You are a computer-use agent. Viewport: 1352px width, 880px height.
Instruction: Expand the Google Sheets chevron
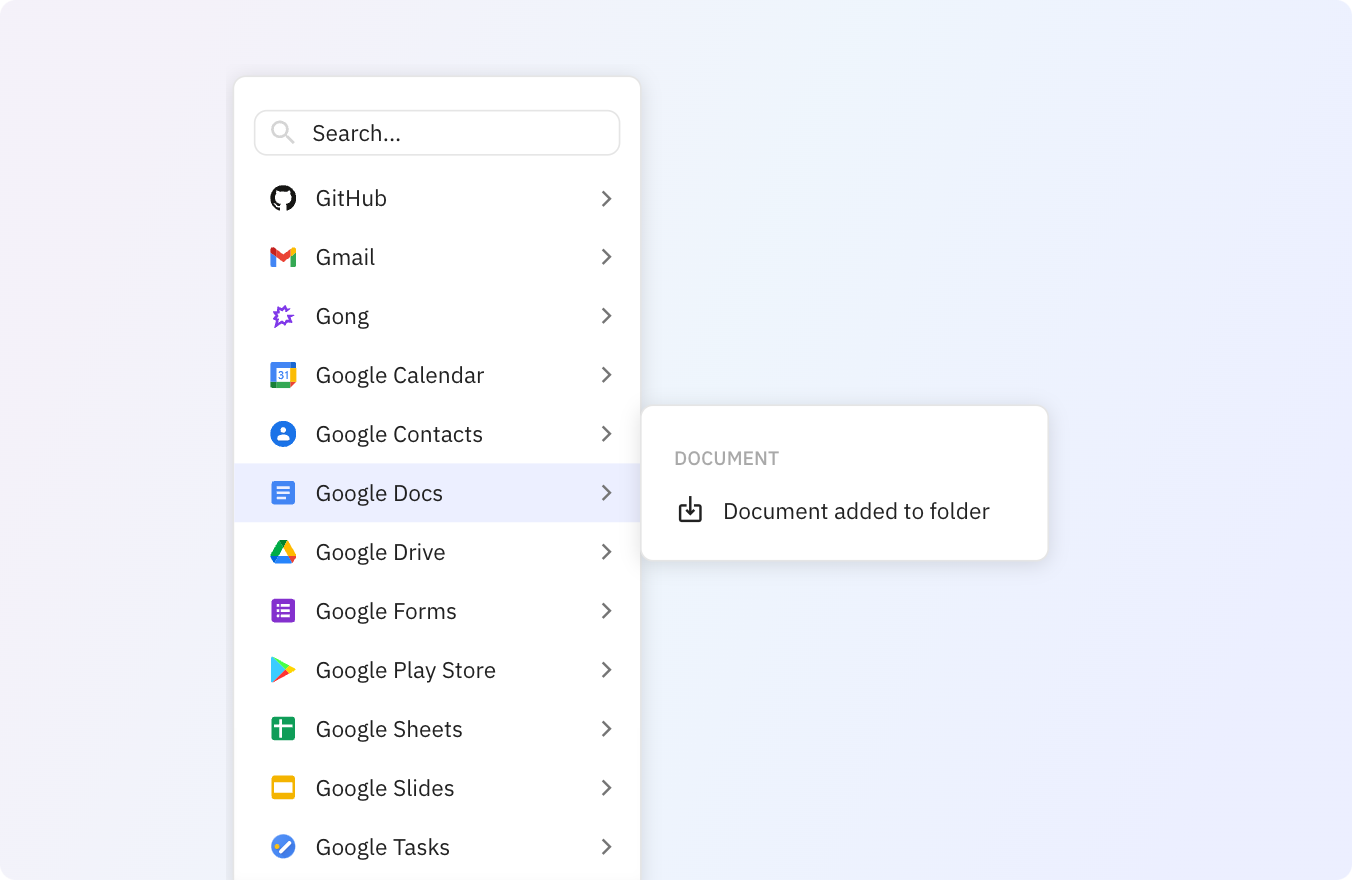pyautogui.click(x=606, y=729)
